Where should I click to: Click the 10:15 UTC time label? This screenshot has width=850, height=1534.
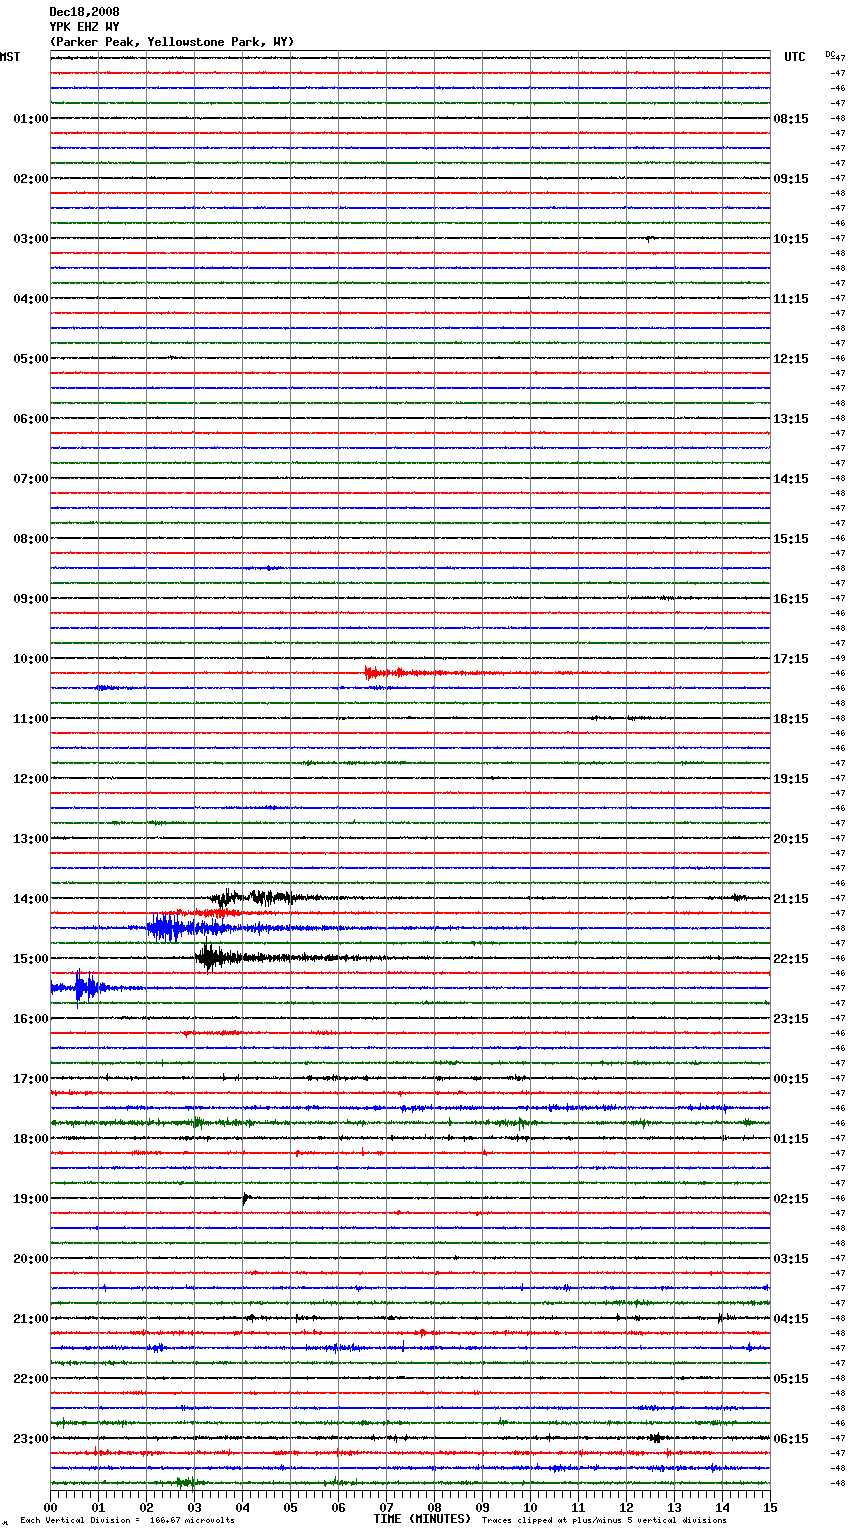click(791, 239)
